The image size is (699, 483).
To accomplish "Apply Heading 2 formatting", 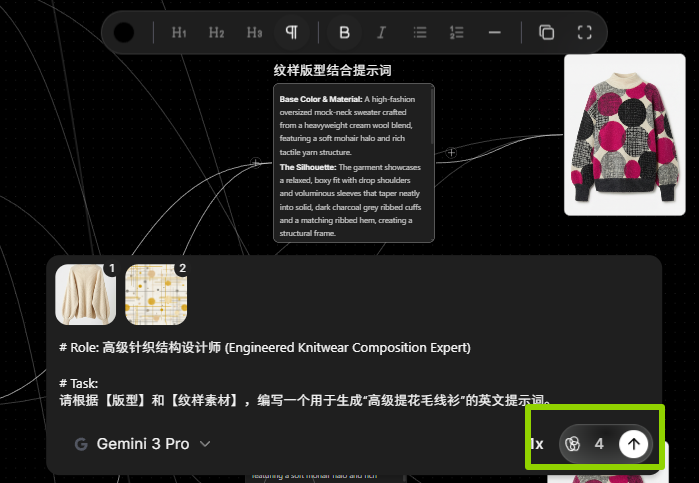I will 216,32.
